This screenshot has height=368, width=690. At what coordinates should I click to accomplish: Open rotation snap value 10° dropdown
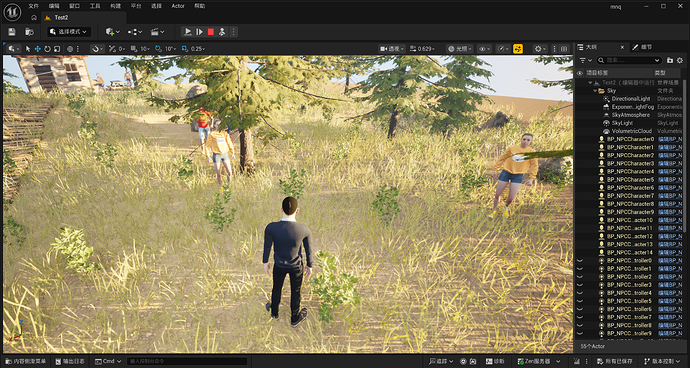click(x=171, y=49)
